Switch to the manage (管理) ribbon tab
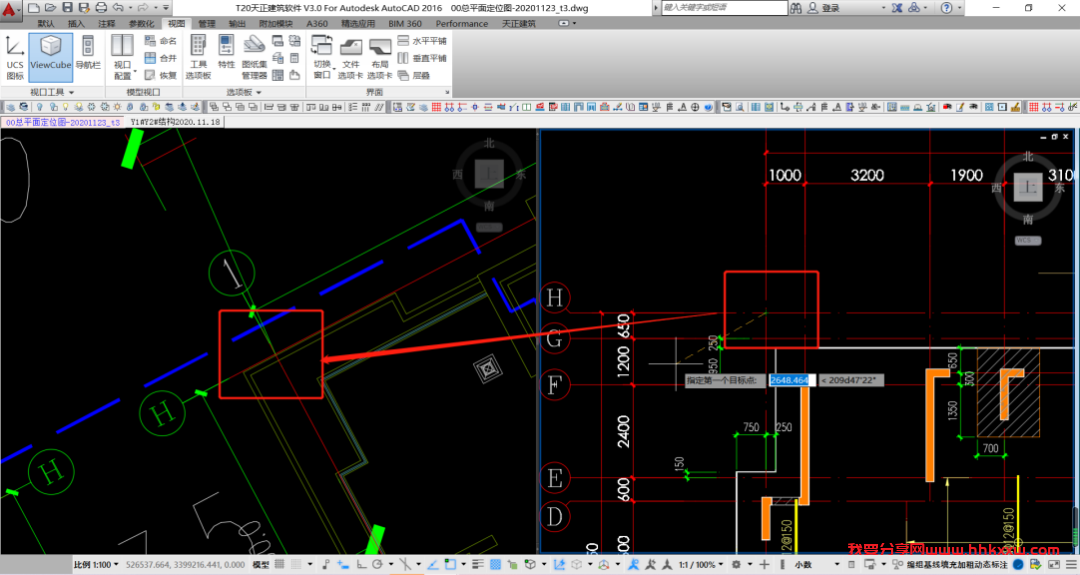Image resolution: width=1080 pixels, height=575 pixels. click(207, 23)
